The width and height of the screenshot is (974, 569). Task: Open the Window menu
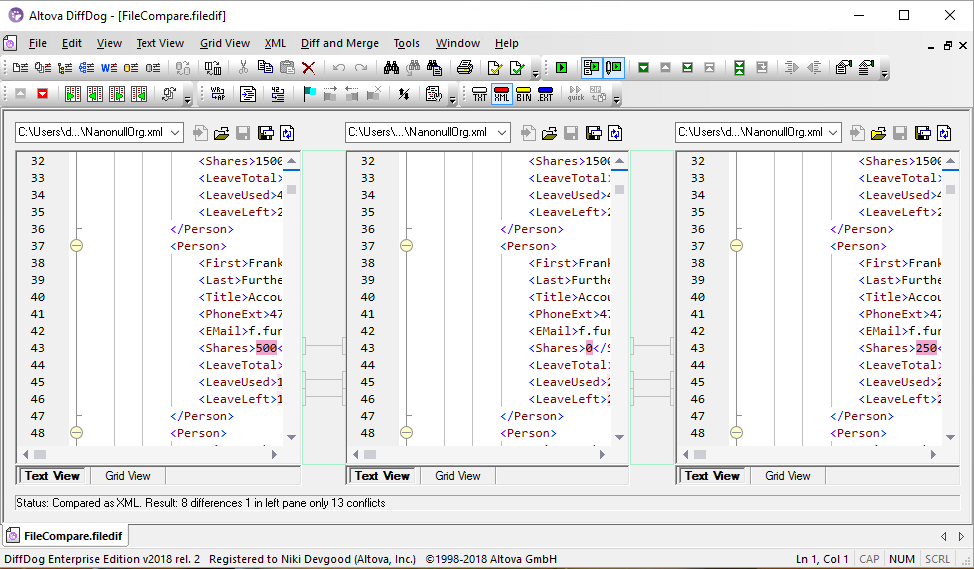[x=458, y=43]
